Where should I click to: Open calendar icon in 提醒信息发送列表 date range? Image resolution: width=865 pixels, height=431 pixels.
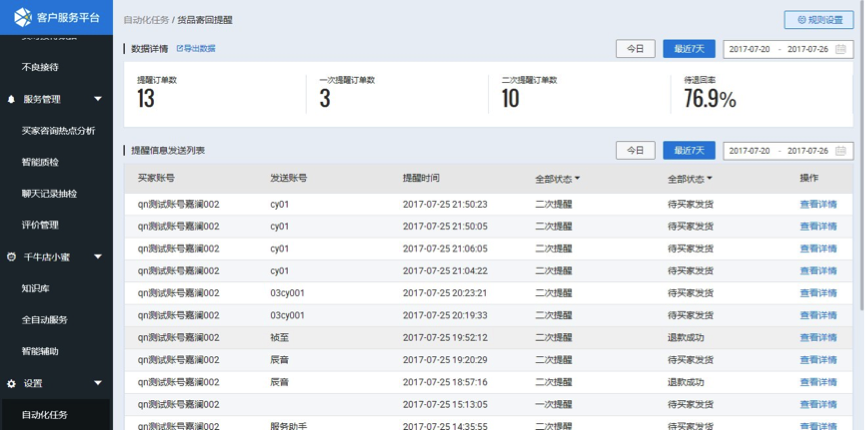(840, 151)
